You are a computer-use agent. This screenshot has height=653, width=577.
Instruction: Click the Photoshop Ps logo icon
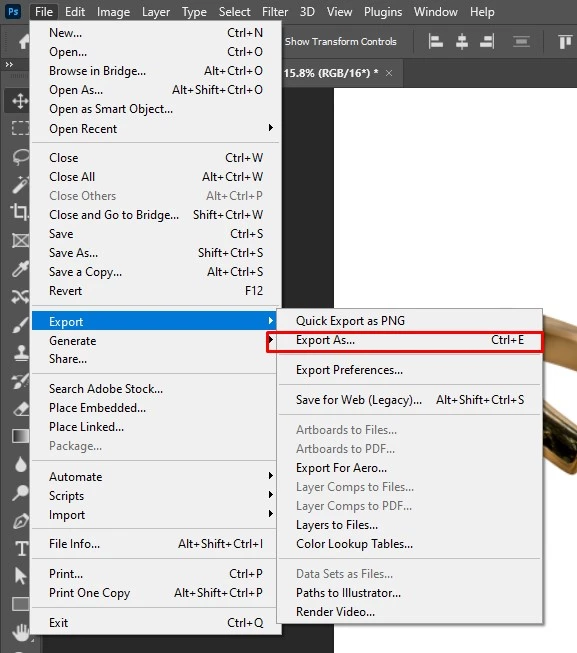pos(13,11)
